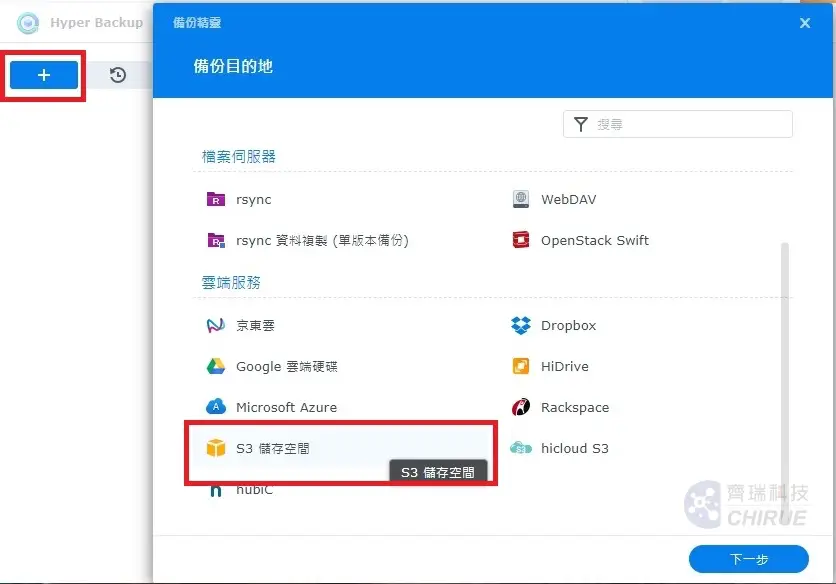Choose the Dropbox label
836x584 pixels.
568,325
